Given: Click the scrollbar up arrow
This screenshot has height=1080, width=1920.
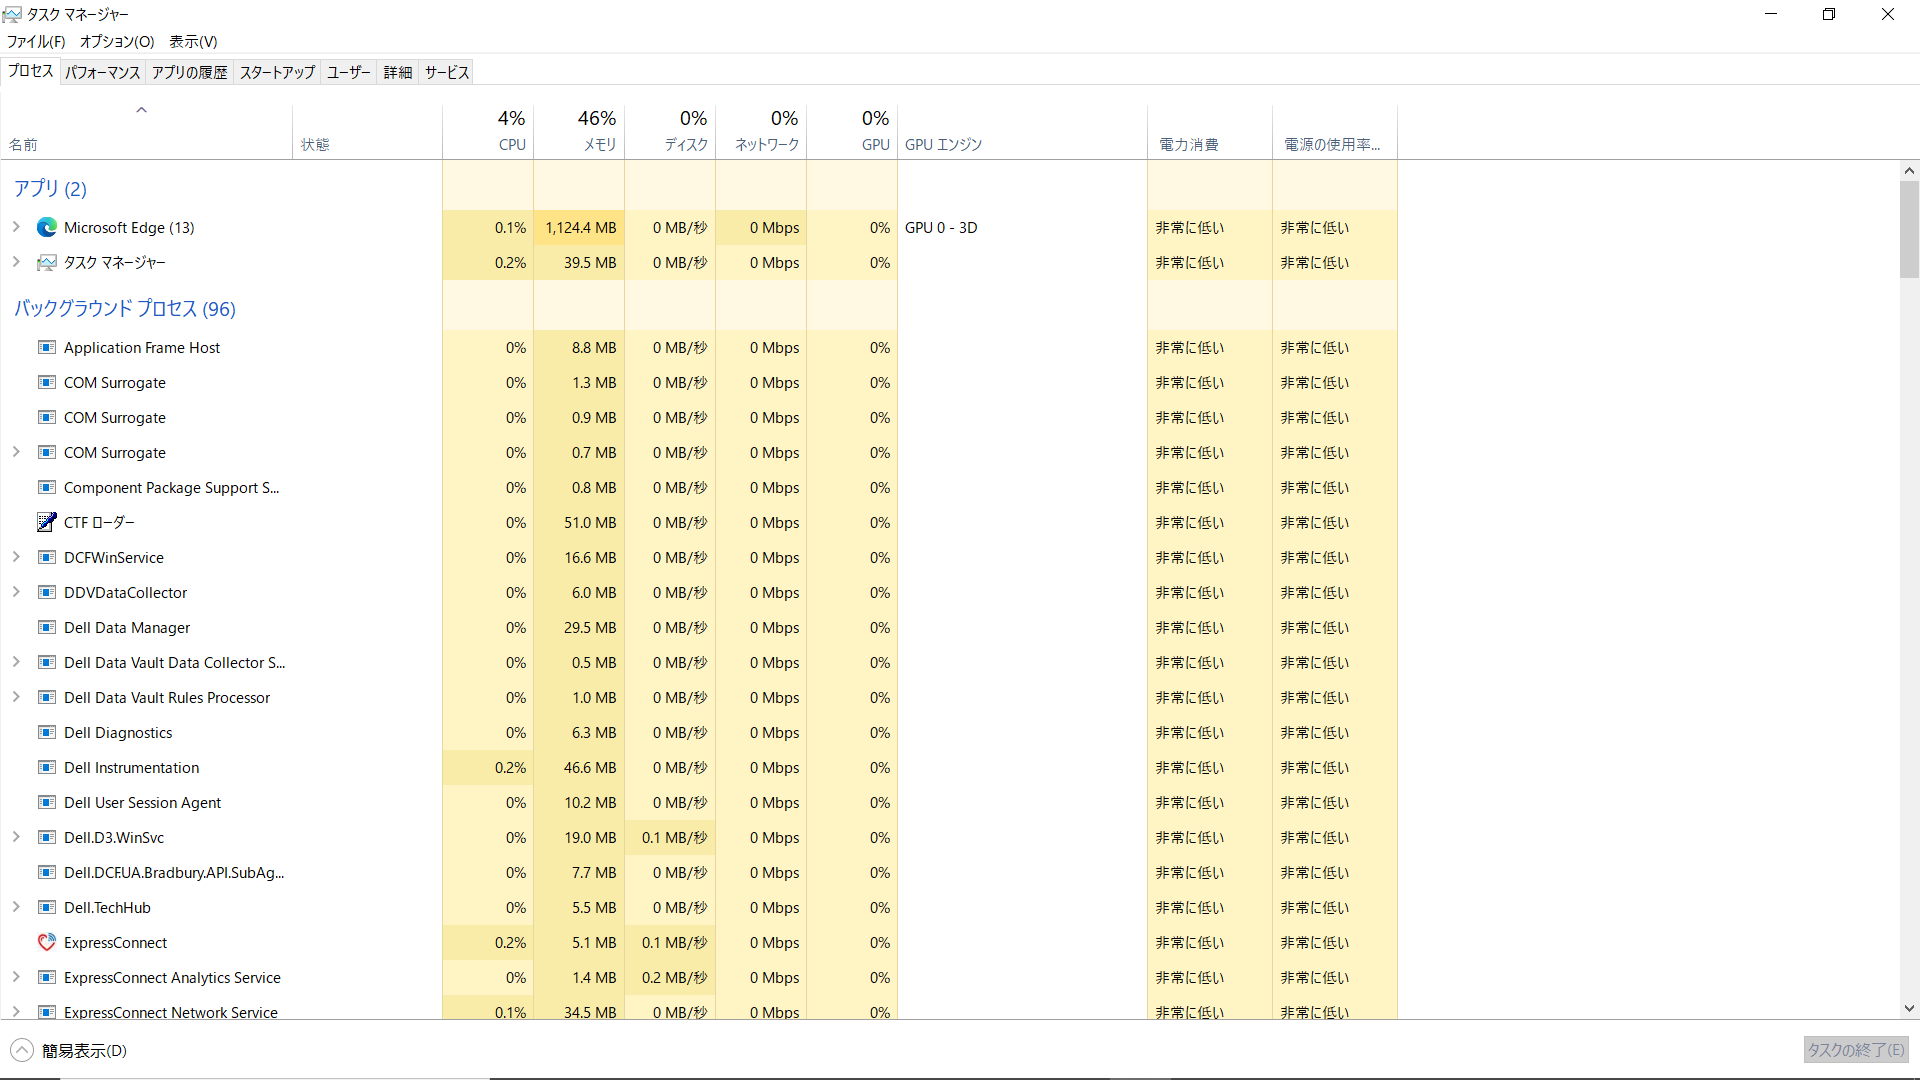Looking at the screenshot, I should click(x=1909, y=171).
